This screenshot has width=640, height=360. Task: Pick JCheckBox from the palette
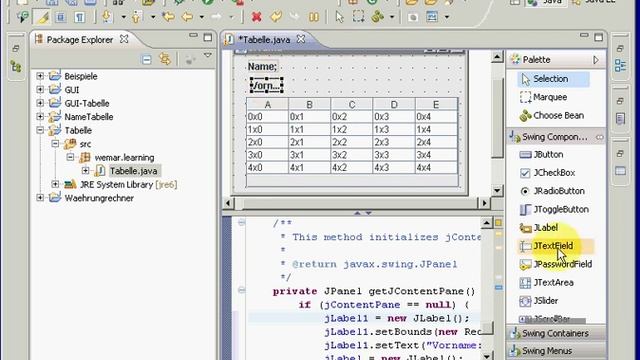pyautogui.click(x=547, y=173)
